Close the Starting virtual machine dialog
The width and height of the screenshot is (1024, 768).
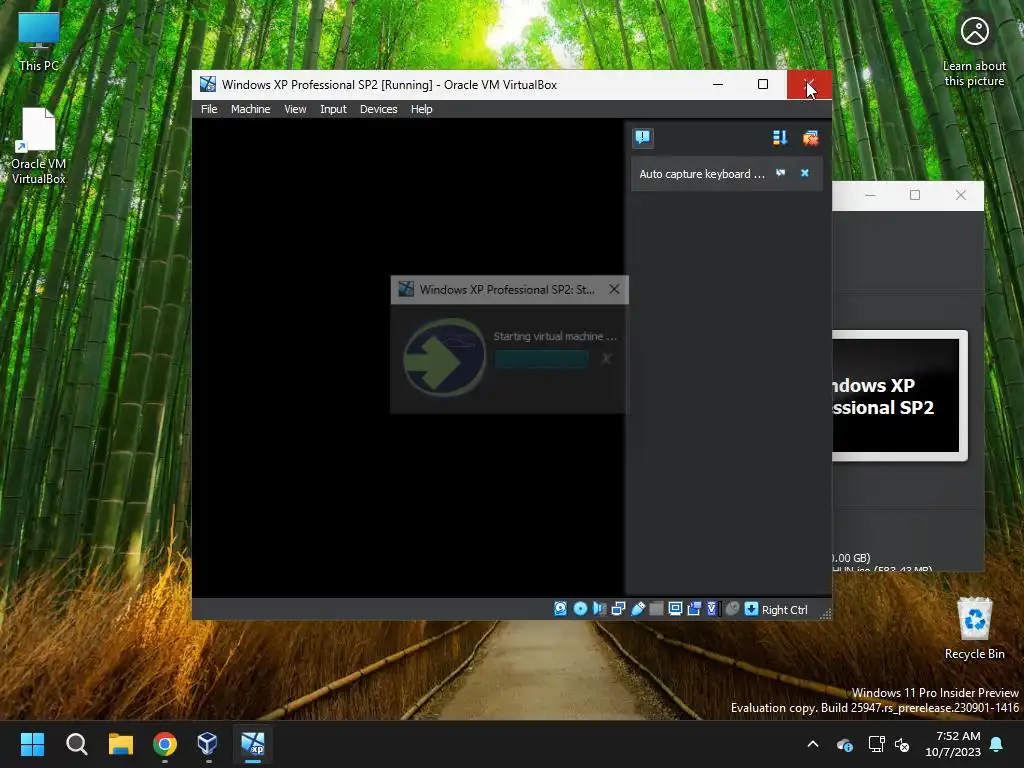click(614, 289)
